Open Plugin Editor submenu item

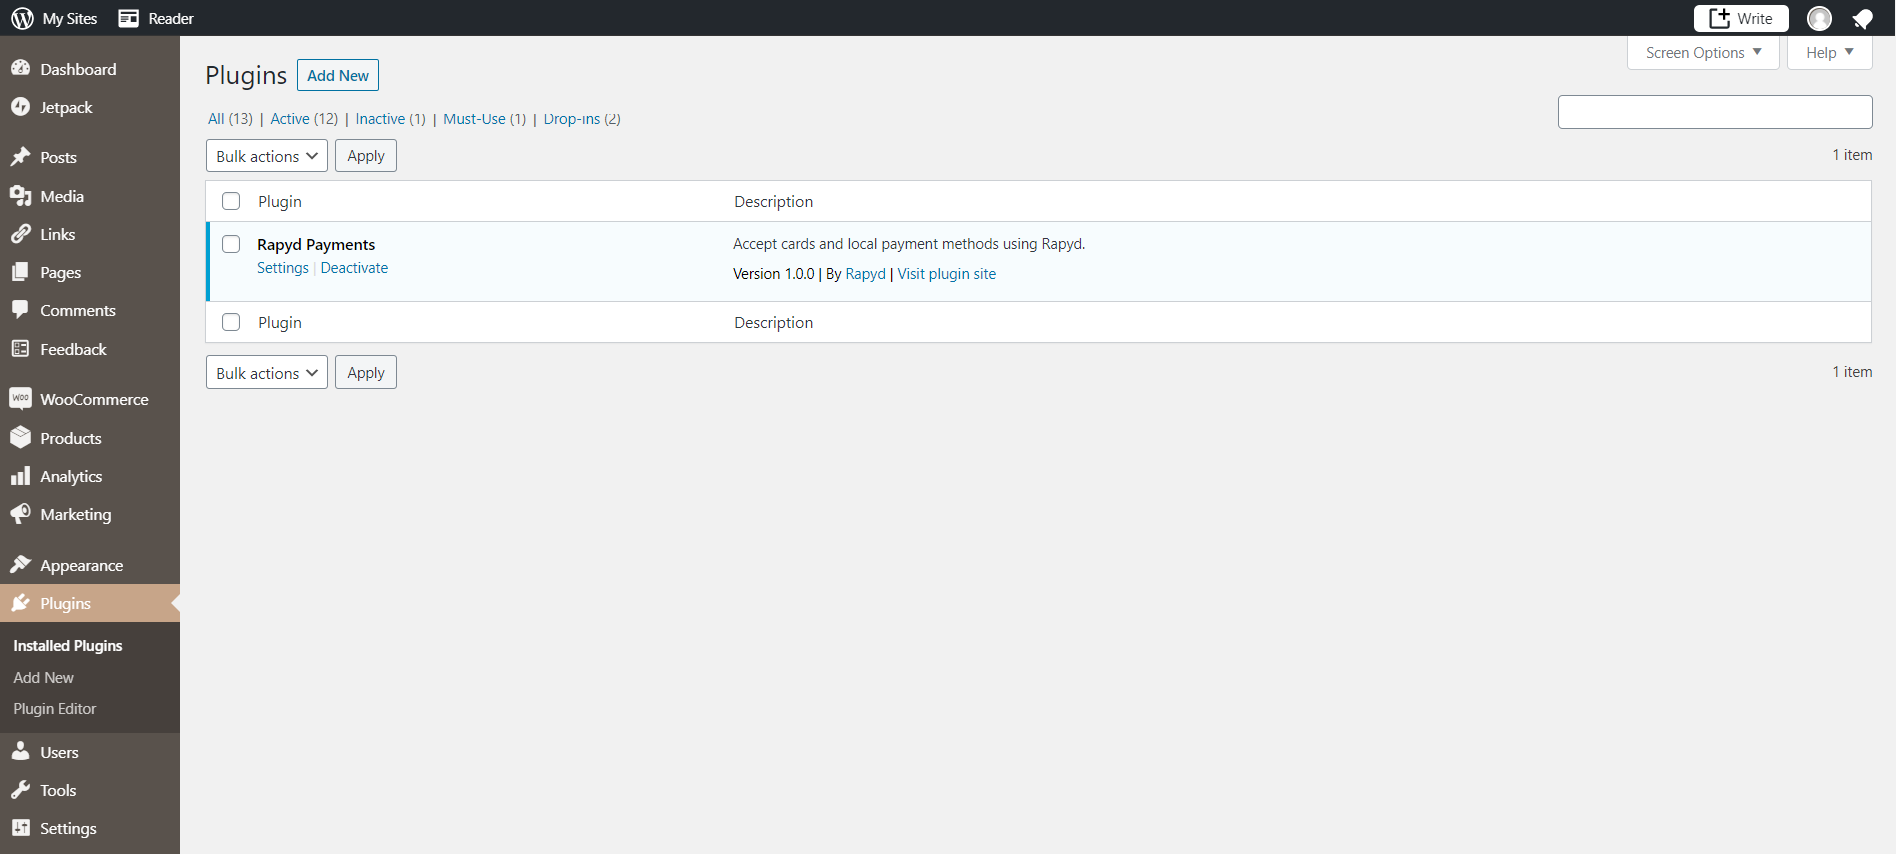point(55,709)
